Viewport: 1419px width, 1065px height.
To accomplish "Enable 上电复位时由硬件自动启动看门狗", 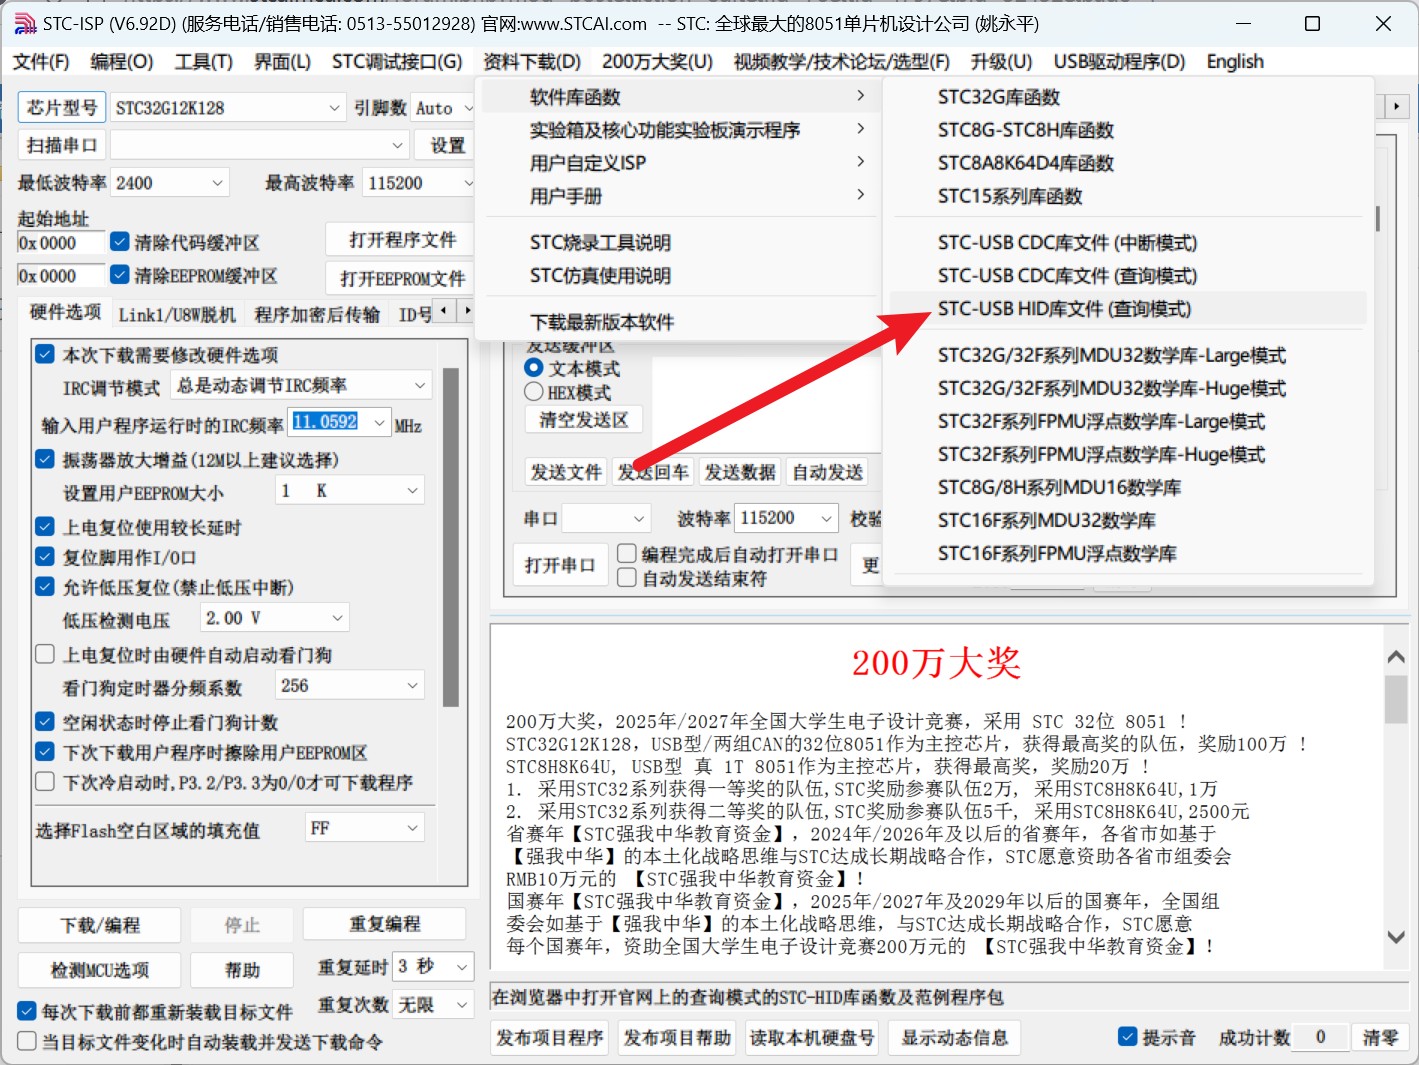I will coord(45,654).
